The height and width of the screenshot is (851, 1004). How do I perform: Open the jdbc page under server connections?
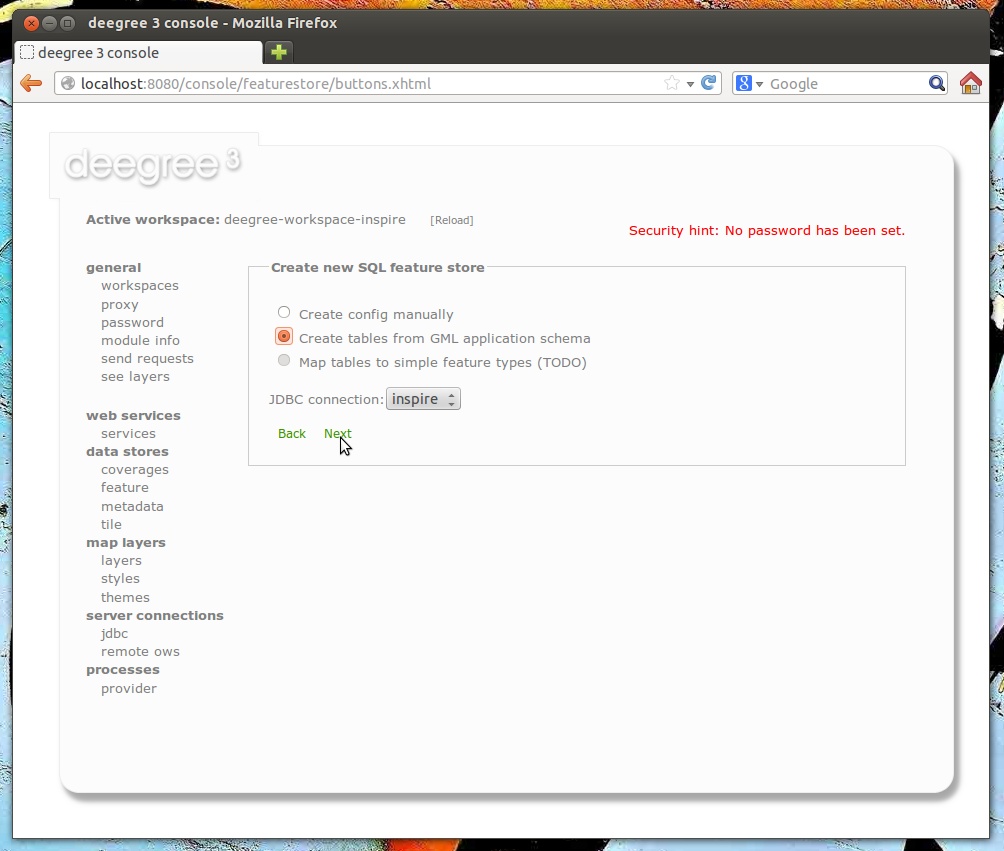[x=114, y=633]
